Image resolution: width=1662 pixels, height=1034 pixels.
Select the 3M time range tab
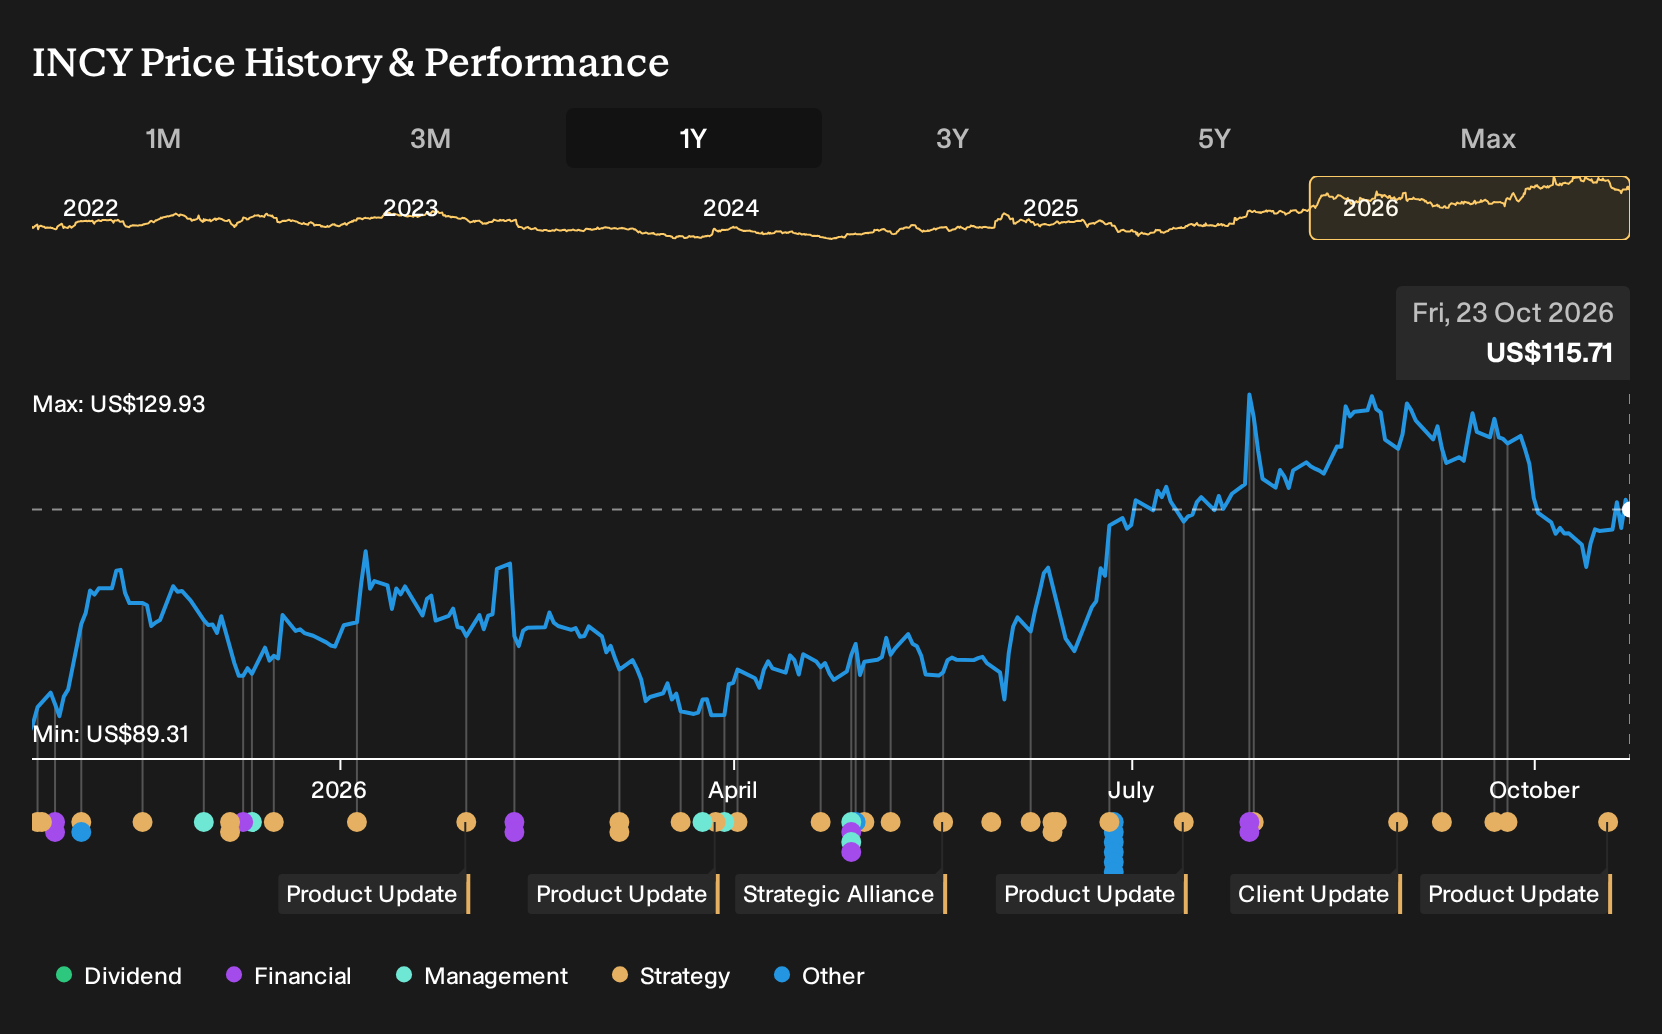[x=430, y=138]
